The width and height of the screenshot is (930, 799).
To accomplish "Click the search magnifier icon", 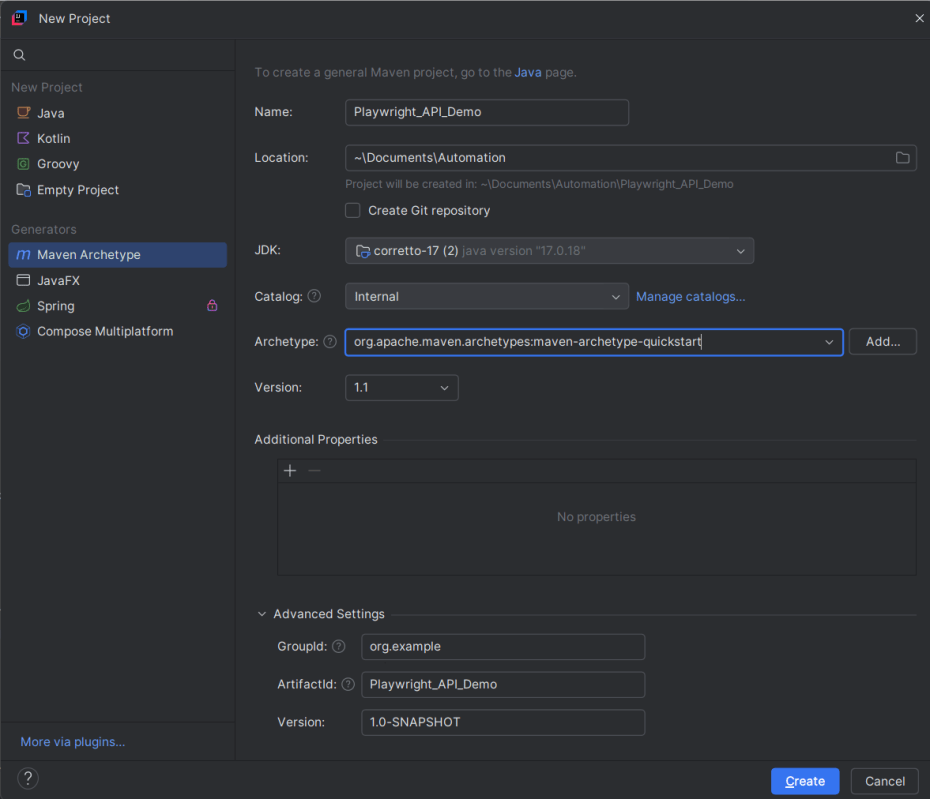I will click(19, 55).
